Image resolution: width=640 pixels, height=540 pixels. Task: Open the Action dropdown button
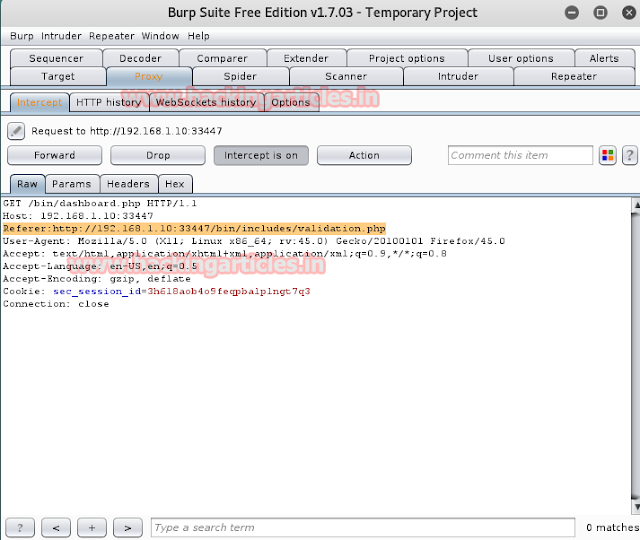[364, 156]
